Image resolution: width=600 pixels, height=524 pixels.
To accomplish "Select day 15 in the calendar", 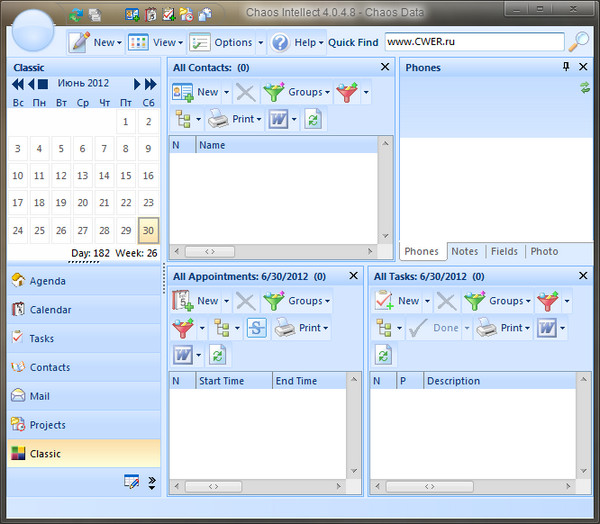I will point(126,176).
